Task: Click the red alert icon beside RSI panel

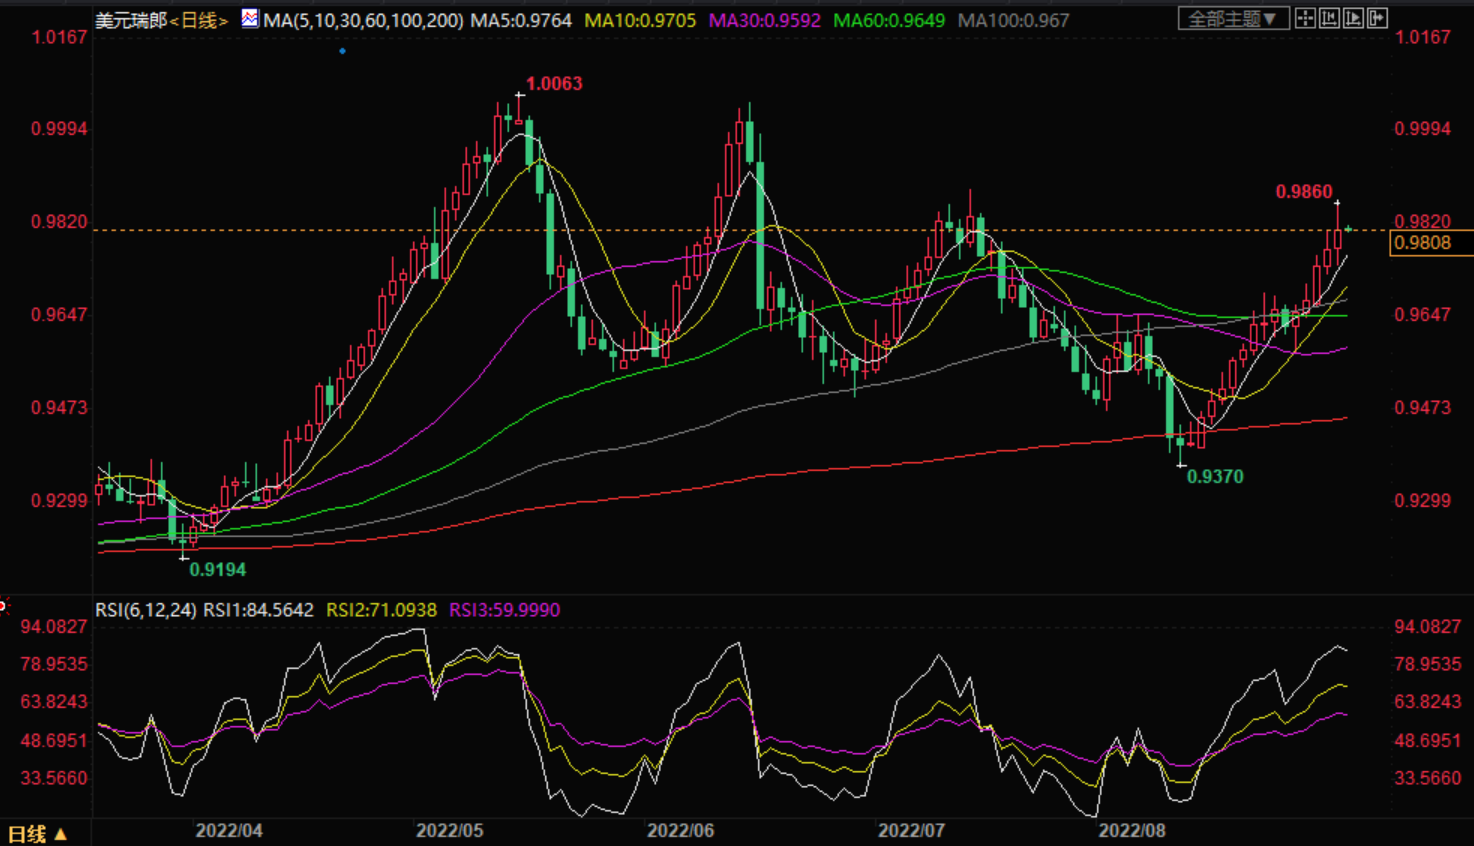Action: [x=3, y=605]
